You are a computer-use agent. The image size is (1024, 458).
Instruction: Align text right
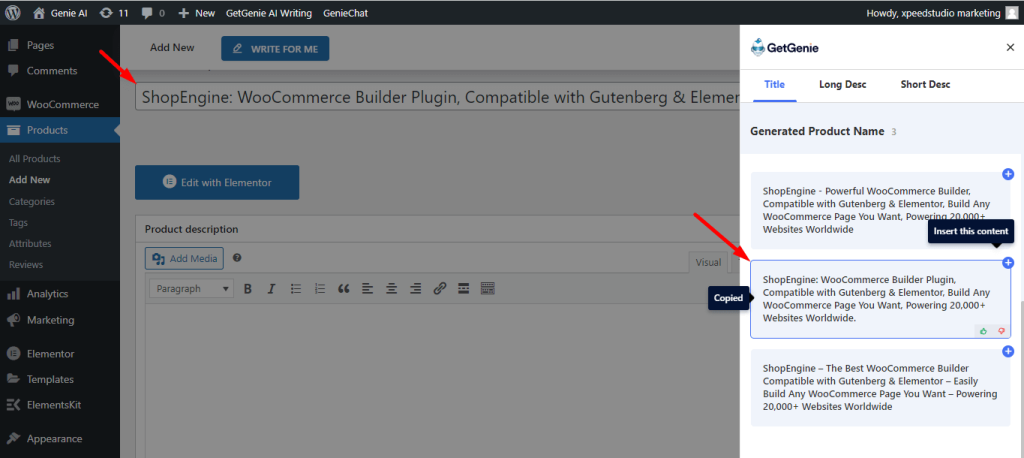(x=415, y=288)
